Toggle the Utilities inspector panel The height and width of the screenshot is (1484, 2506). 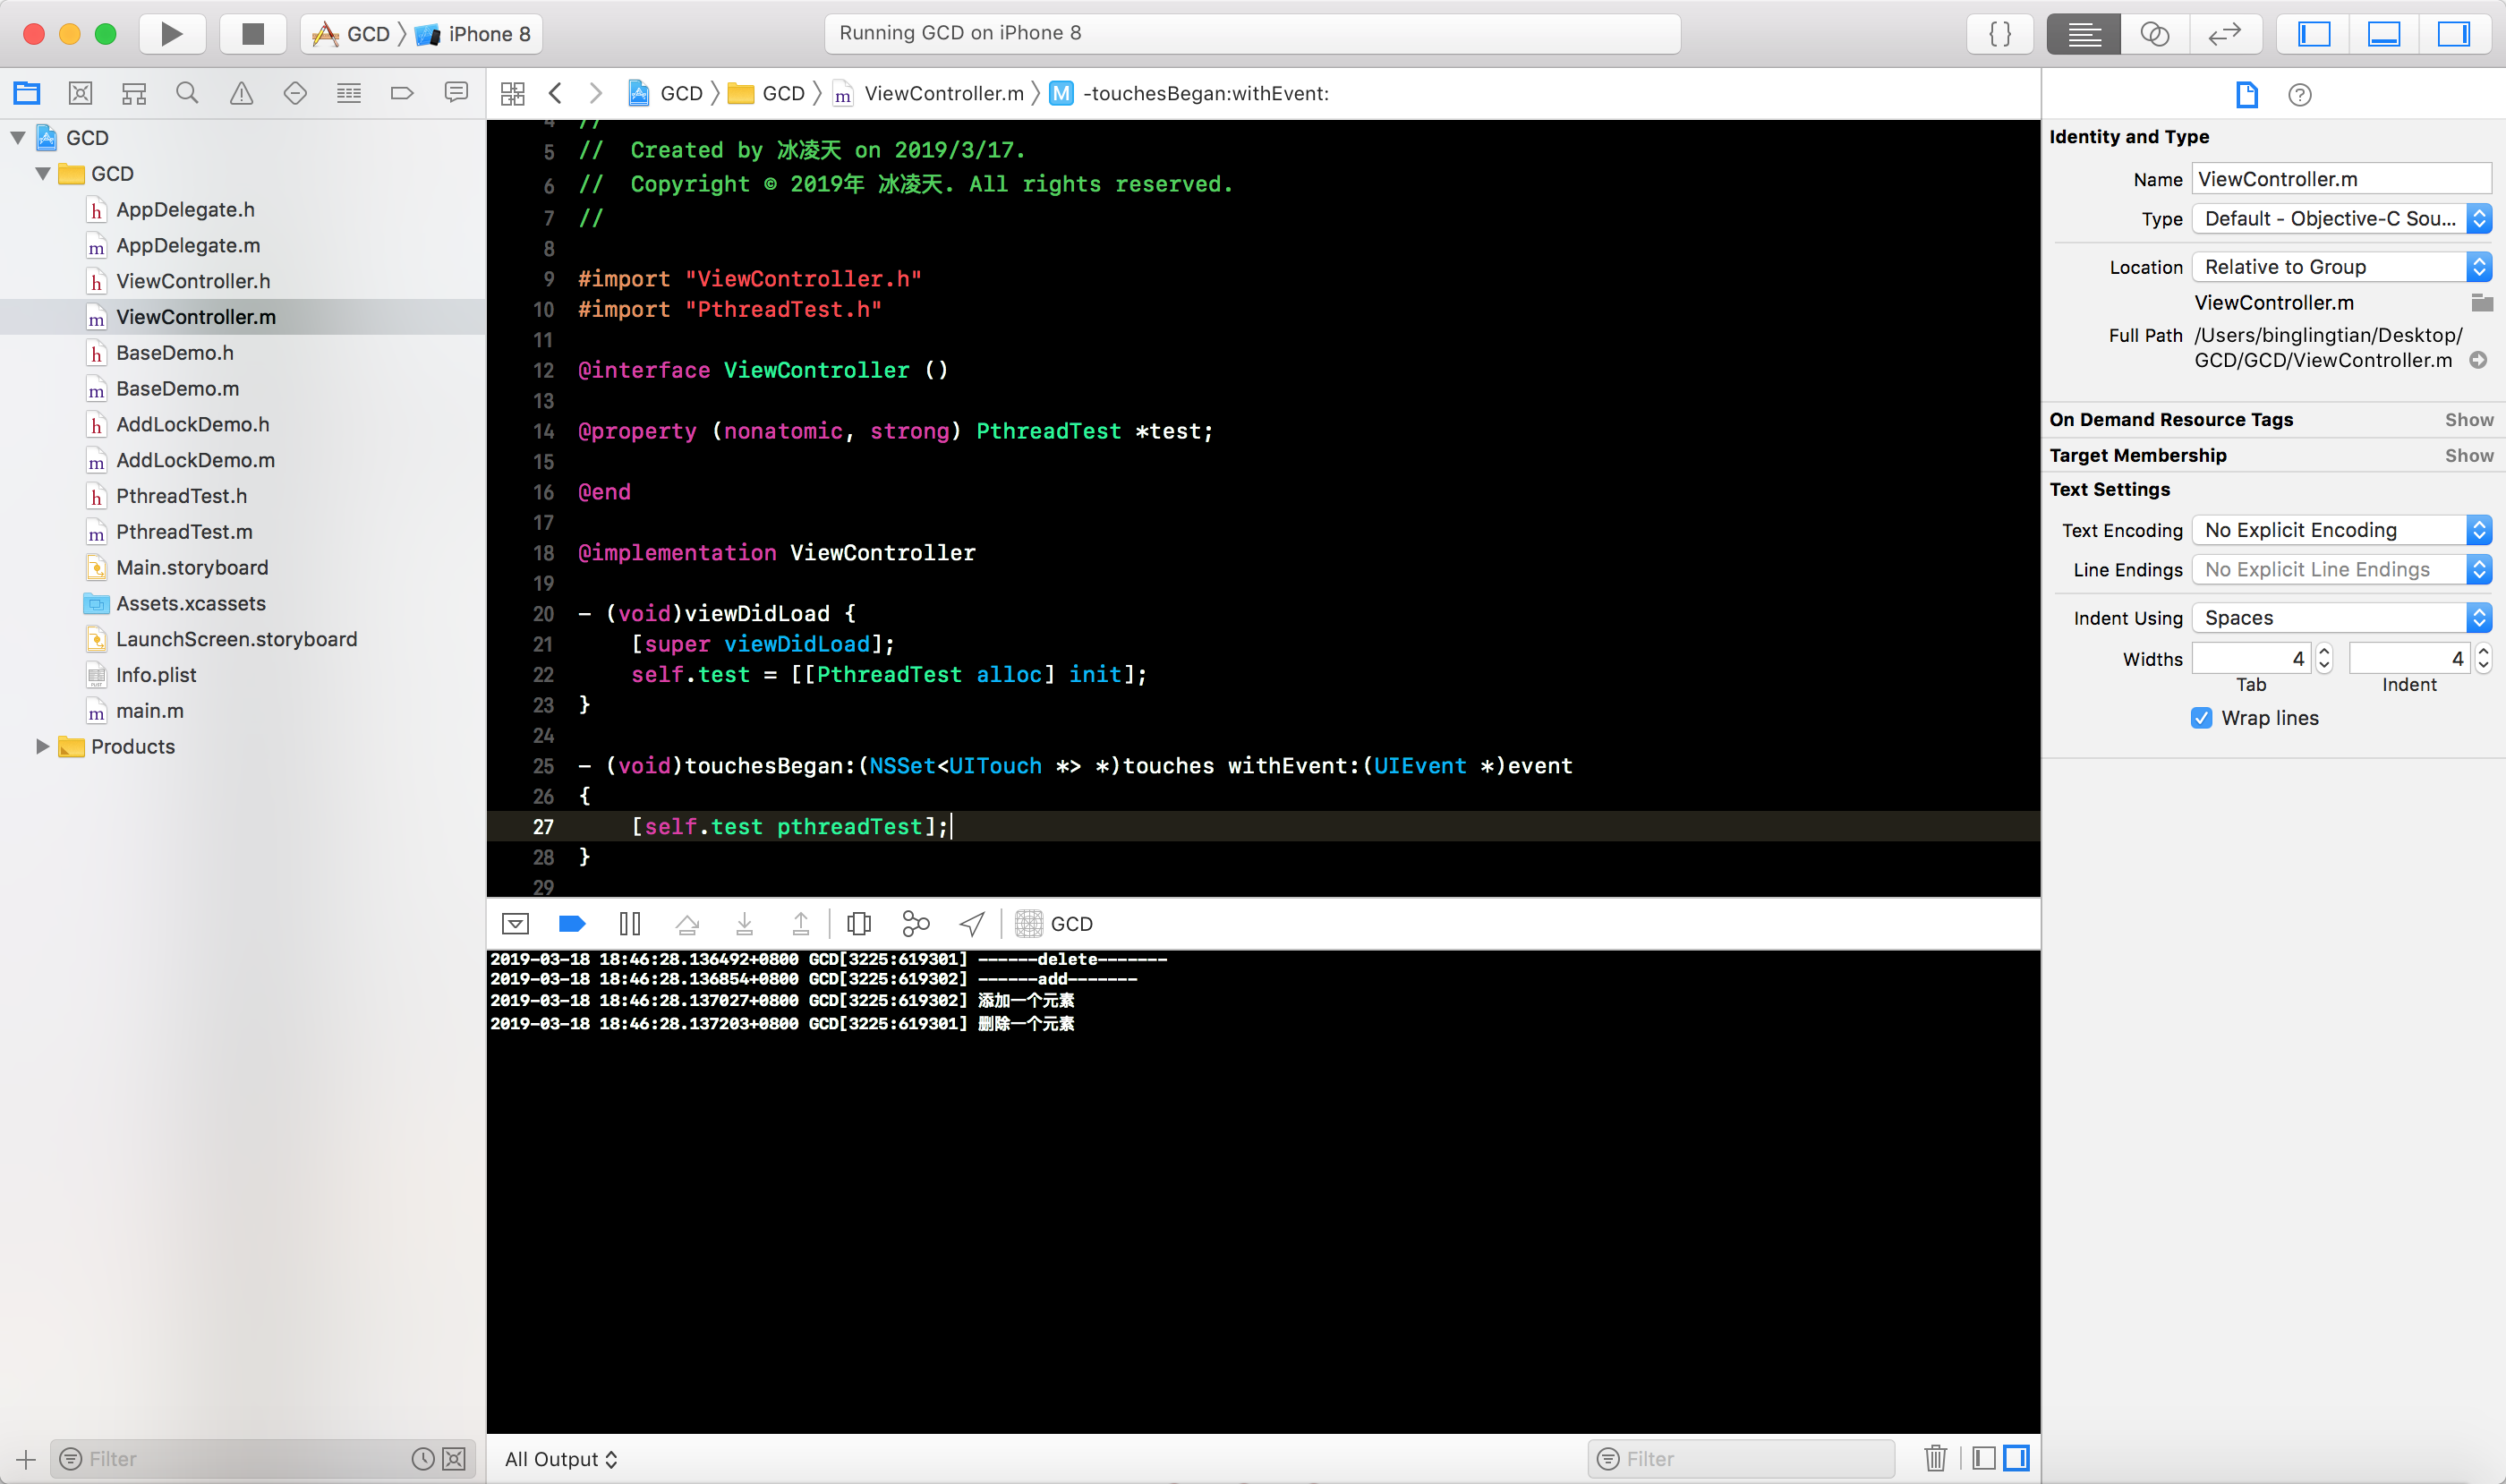[2454, 34]
